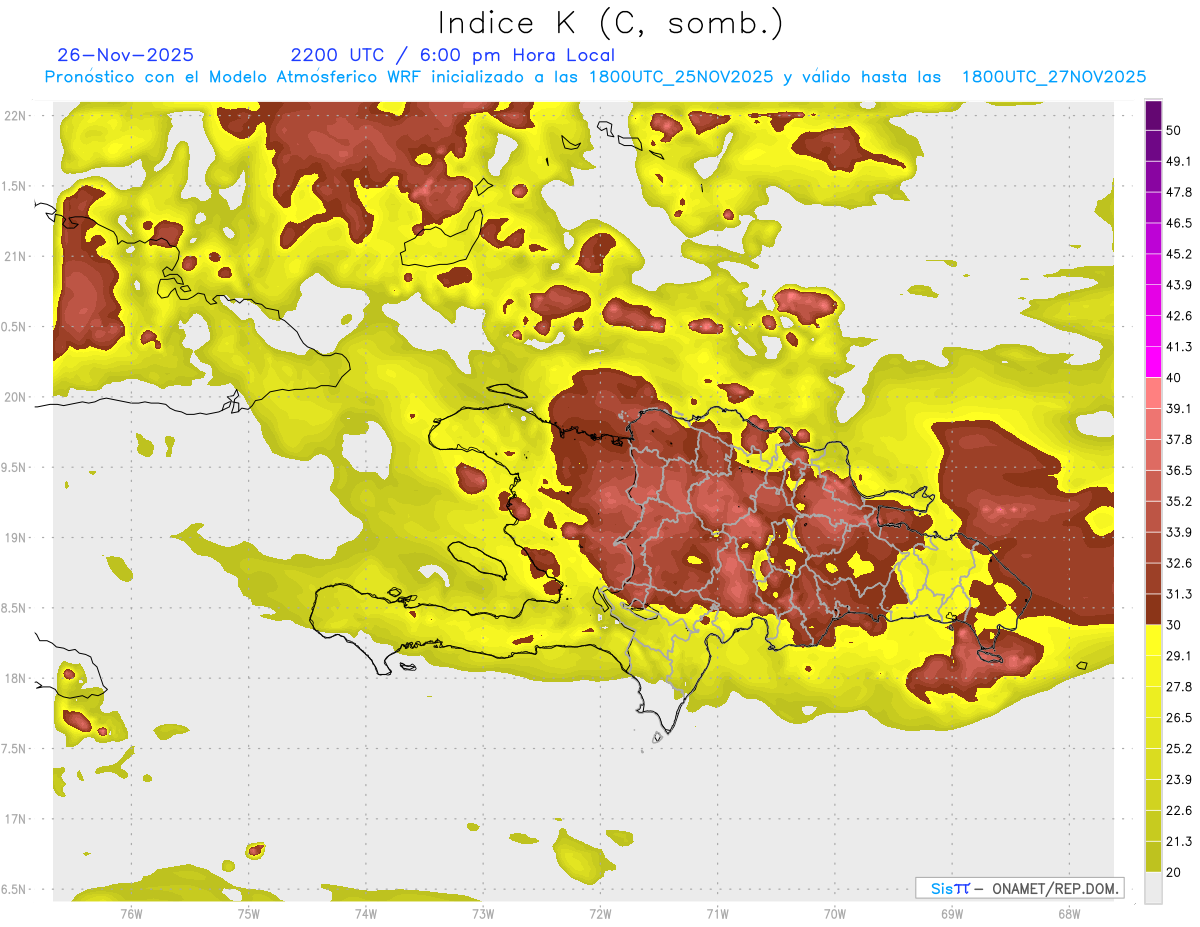Click the "20" color scale label
Image resolution: width=1200 pixels, height=927 pixels.
(1174, 872)
